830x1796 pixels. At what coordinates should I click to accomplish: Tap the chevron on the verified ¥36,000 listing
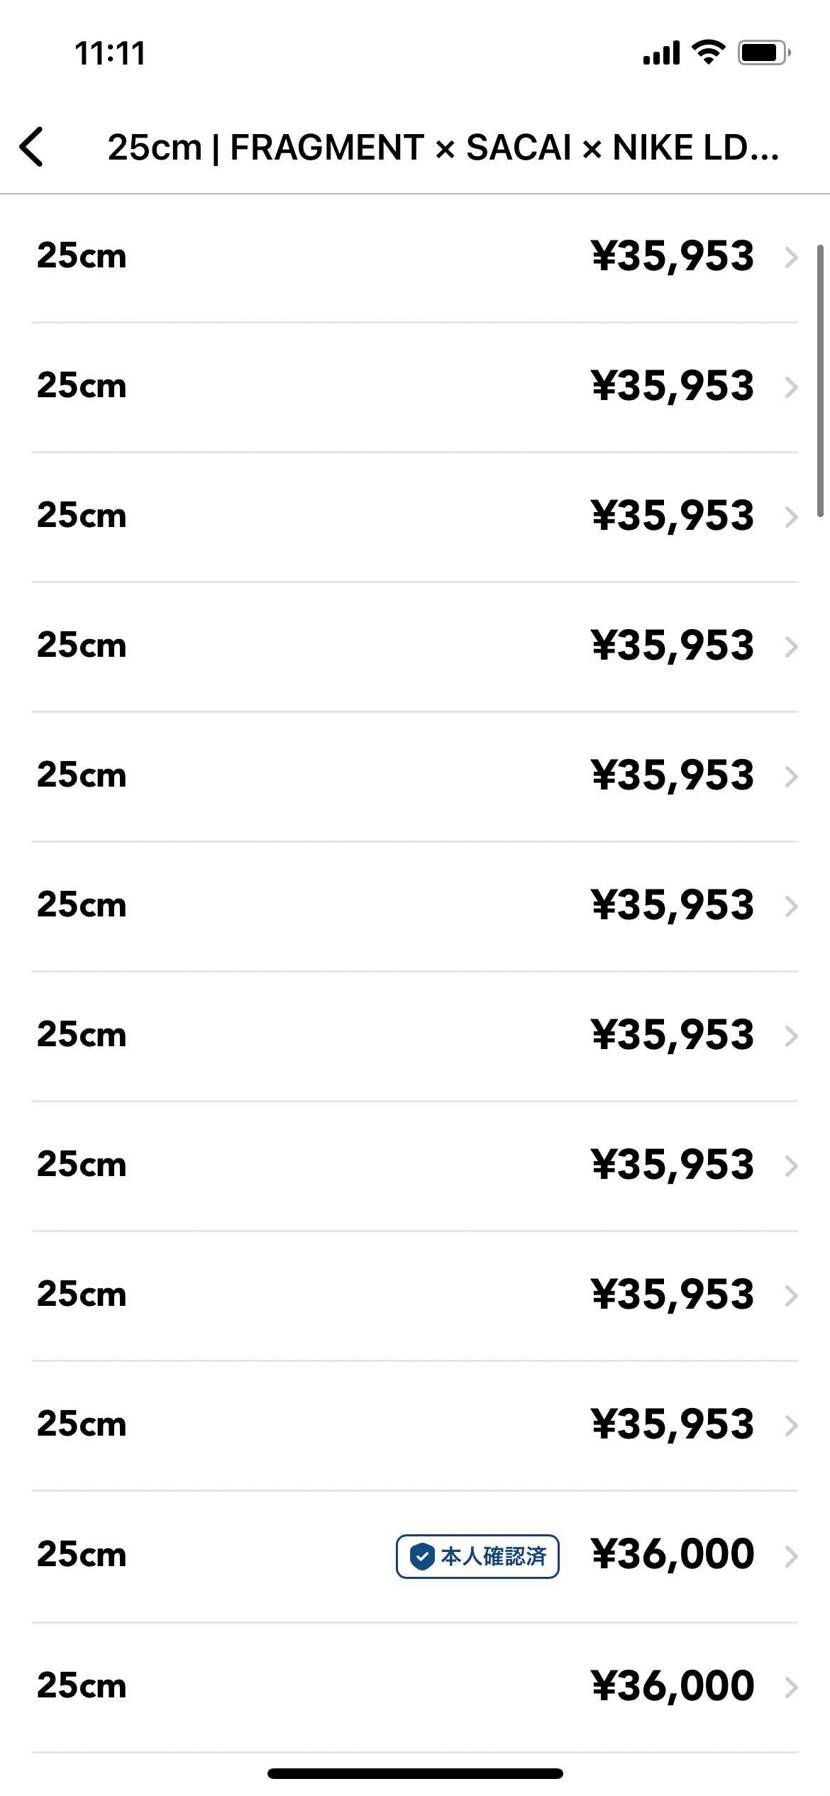(x=791, y=1556)
